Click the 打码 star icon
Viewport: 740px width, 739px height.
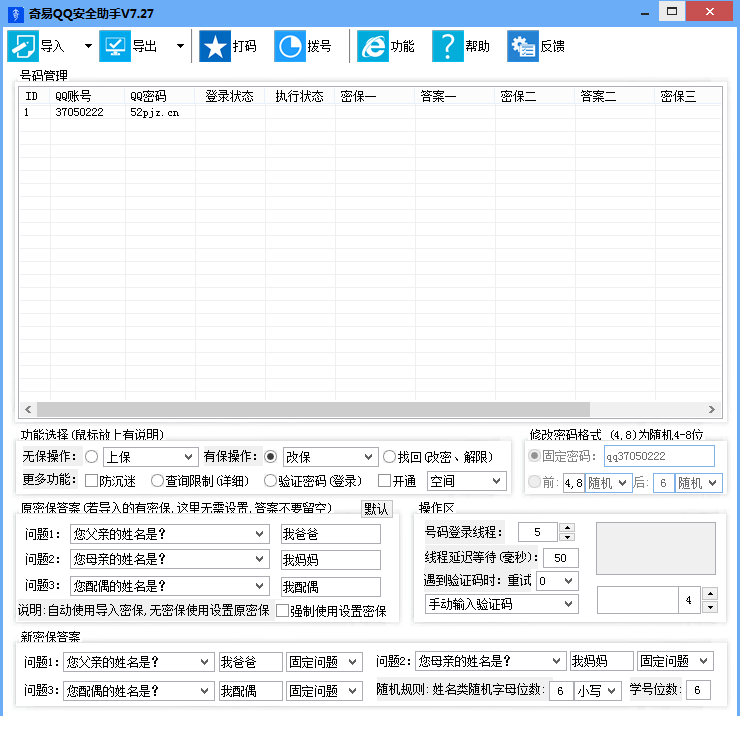(x=215, y=46)
